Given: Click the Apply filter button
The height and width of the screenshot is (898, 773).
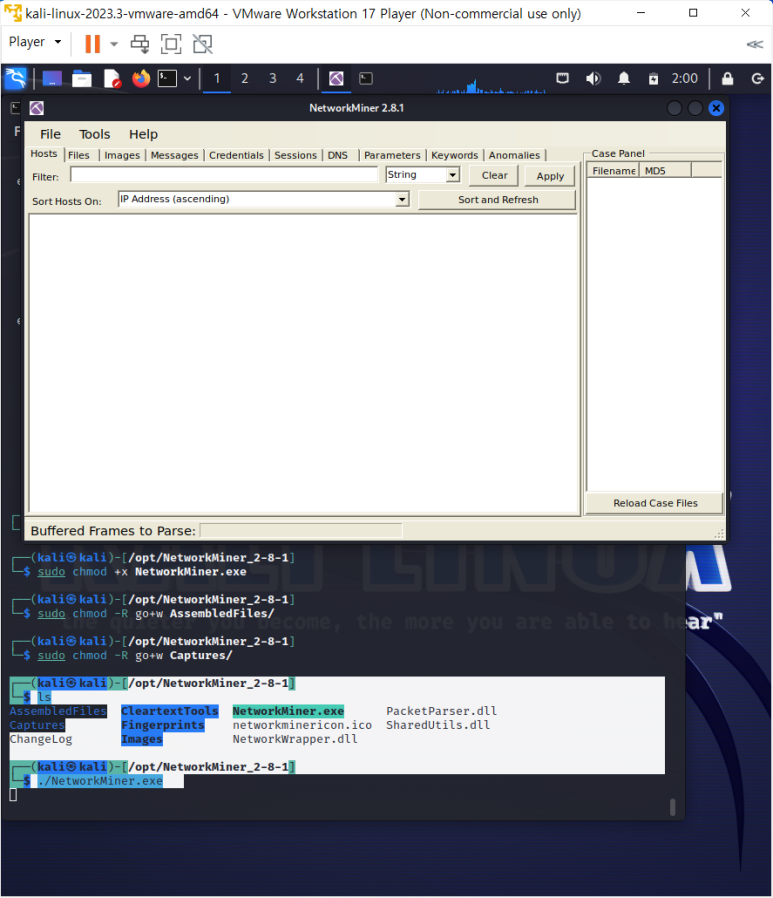Looking at the screenshot, I should (x=550, y=176).
